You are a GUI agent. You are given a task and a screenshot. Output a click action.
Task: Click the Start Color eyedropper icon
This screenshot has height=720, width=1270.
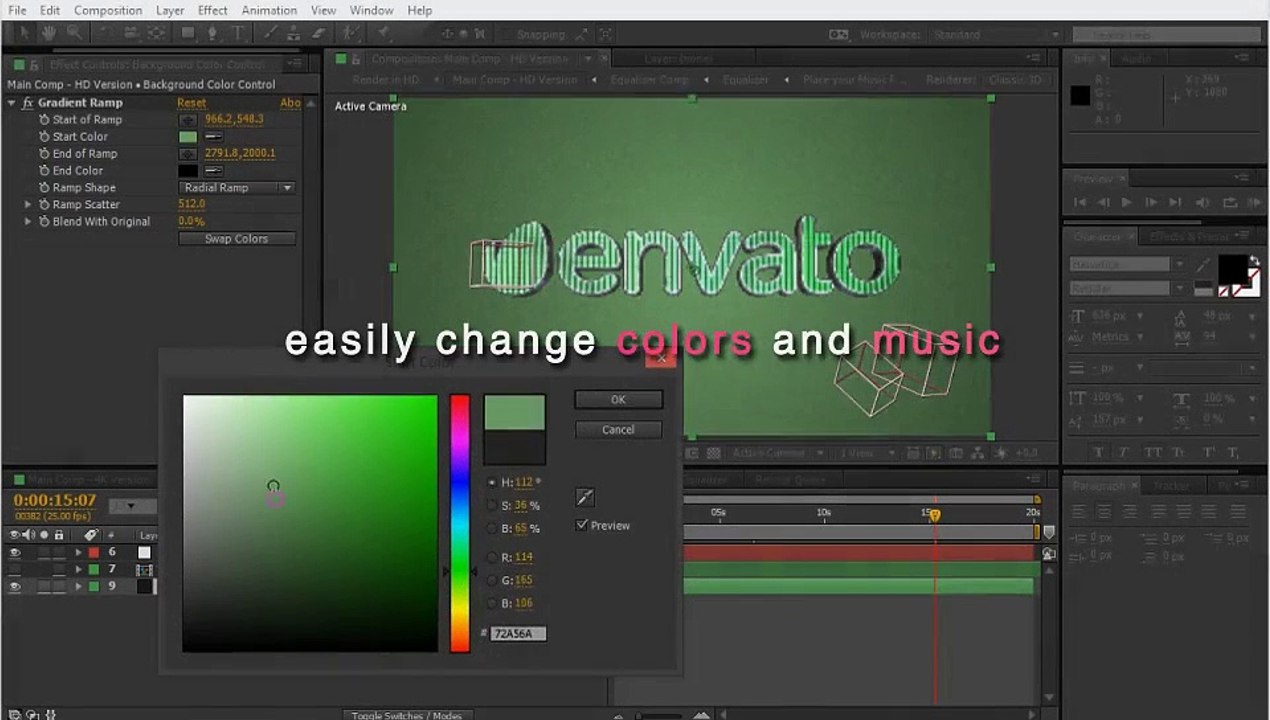tap(214, 137)
